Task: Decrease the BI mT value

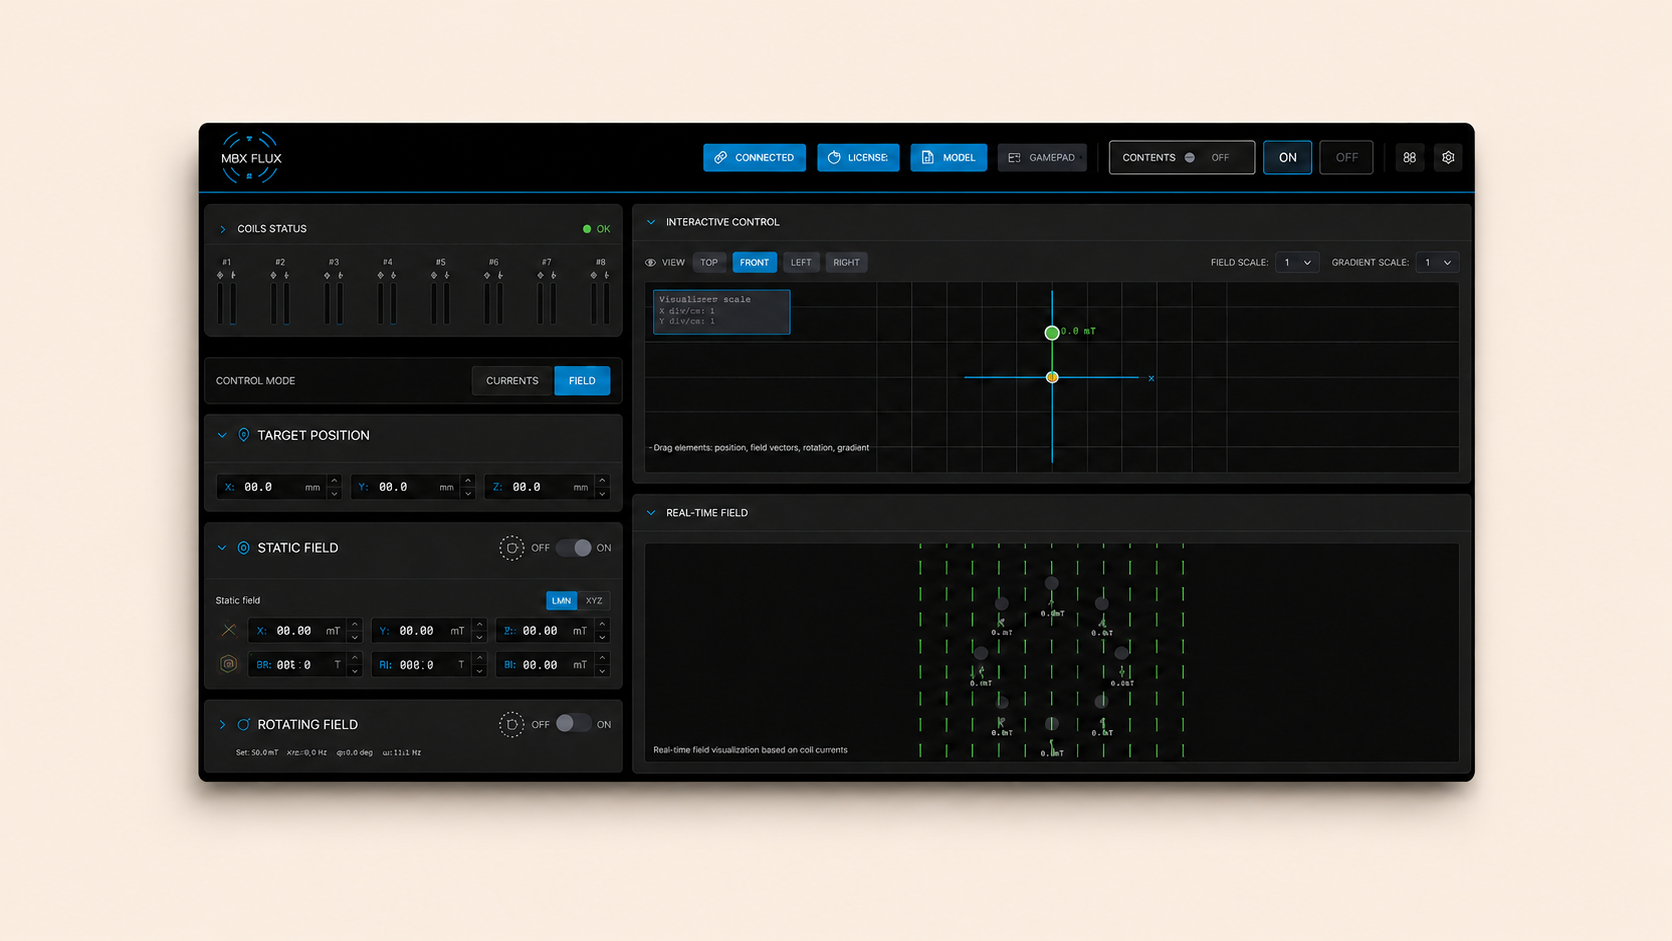Action: (602, 671)
